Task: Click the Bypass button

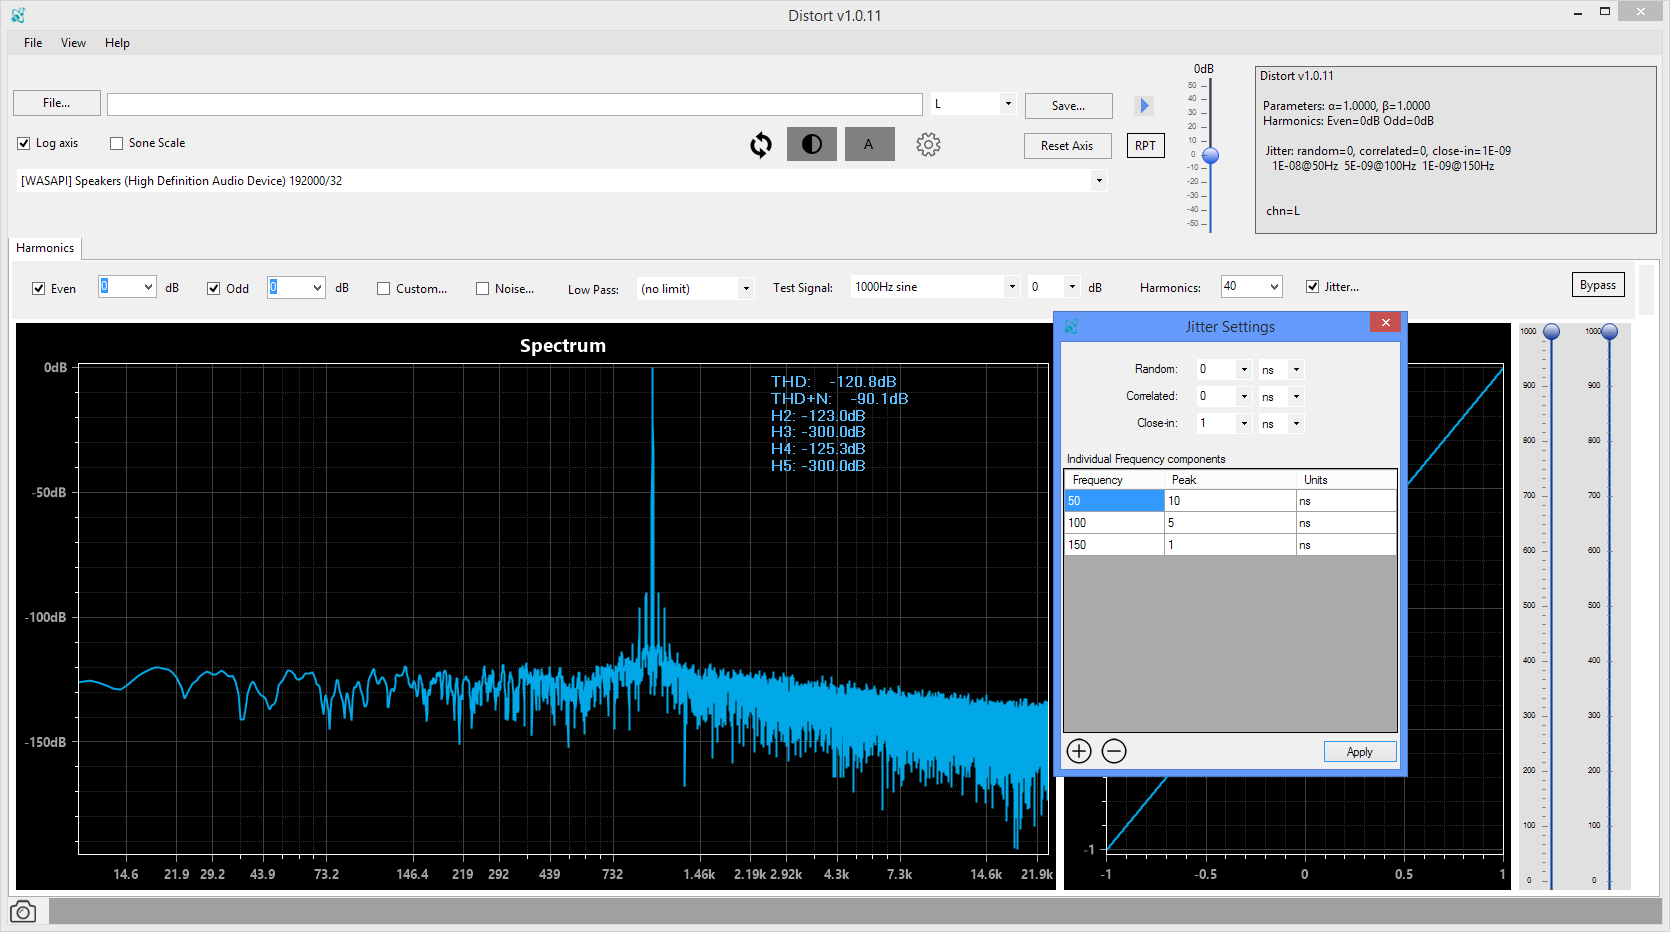Action: [1597, 285]
